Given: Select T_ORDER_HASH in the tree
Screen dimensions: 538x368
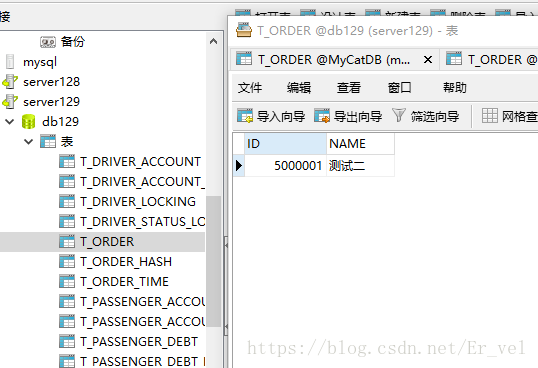Looking at the screenshot, I should tap(126, 262).
